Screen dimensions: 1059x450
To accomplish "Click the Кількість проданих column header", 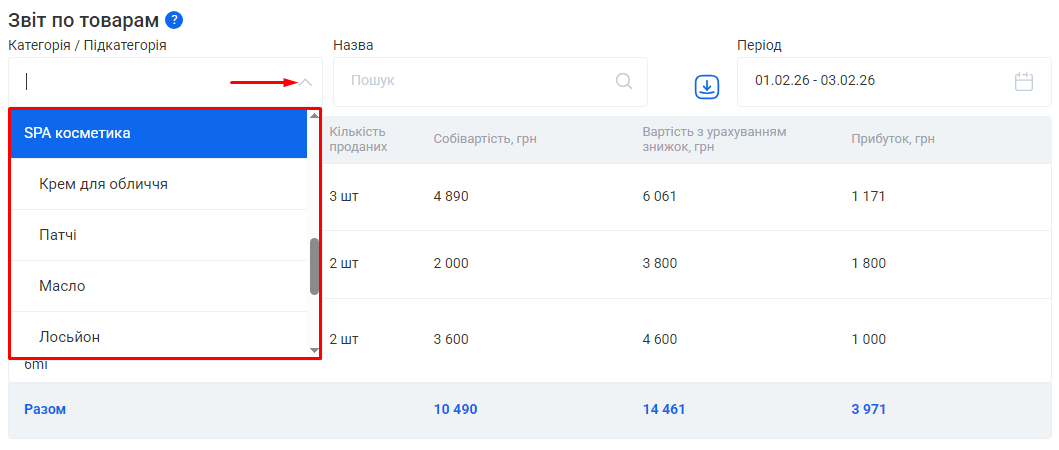I will coord(358,139).
